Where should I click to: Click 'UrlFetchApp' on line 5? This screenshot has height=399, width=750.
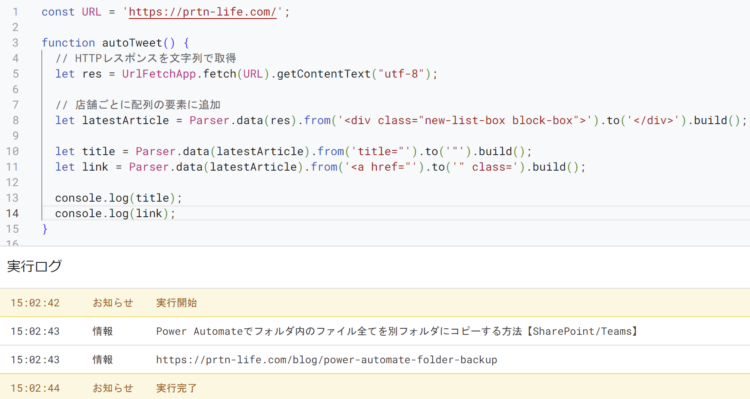(x=159, y=74)
